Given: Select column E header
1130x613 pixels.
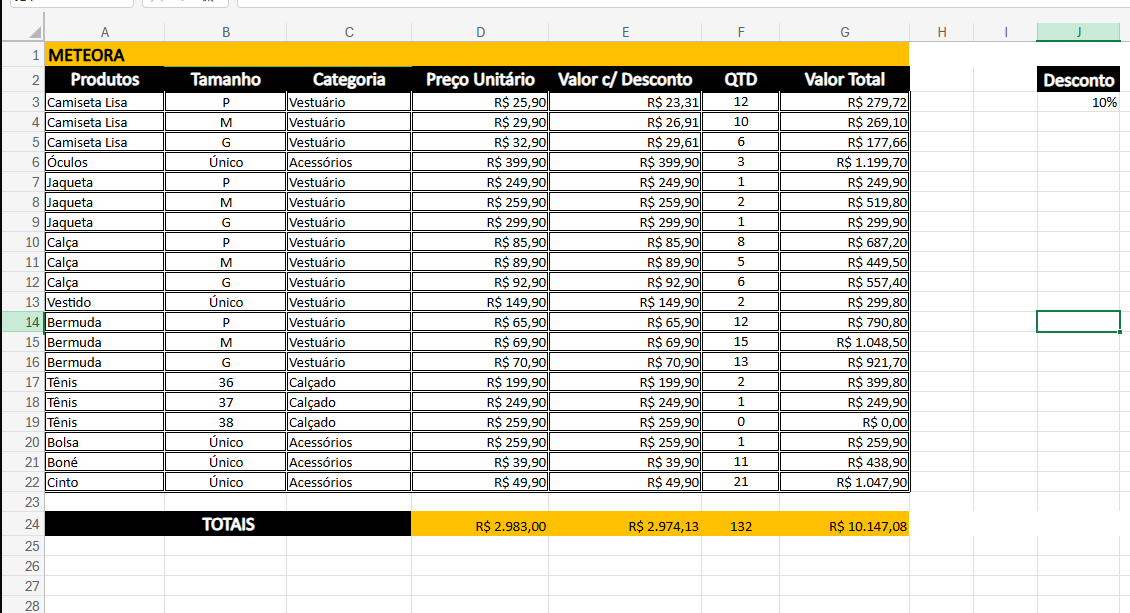Looking at the screenshot, I should (x=626, y=32).
